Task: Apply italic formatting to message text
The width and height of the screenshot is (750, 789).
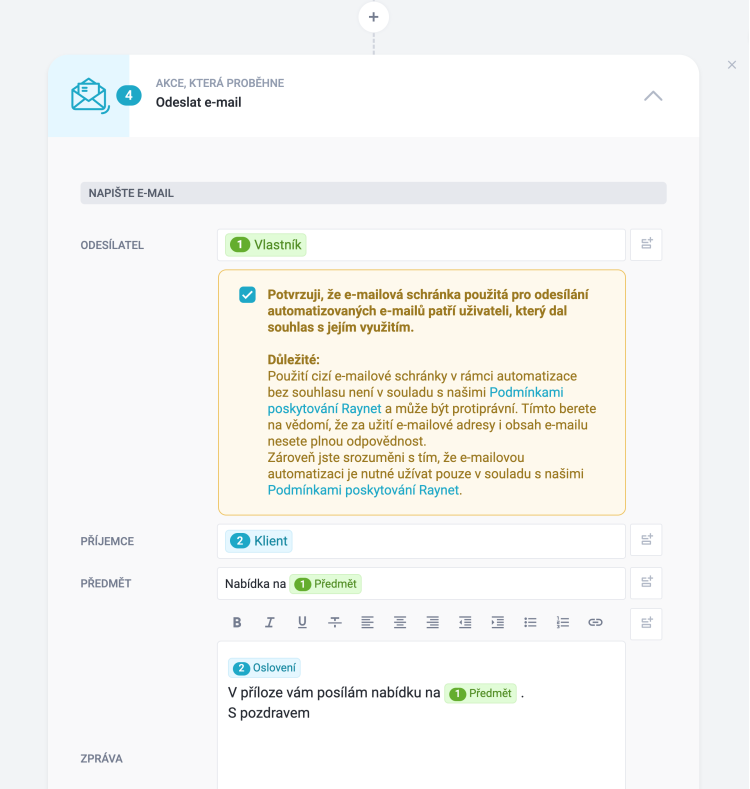Action: (x=269, y=622)
